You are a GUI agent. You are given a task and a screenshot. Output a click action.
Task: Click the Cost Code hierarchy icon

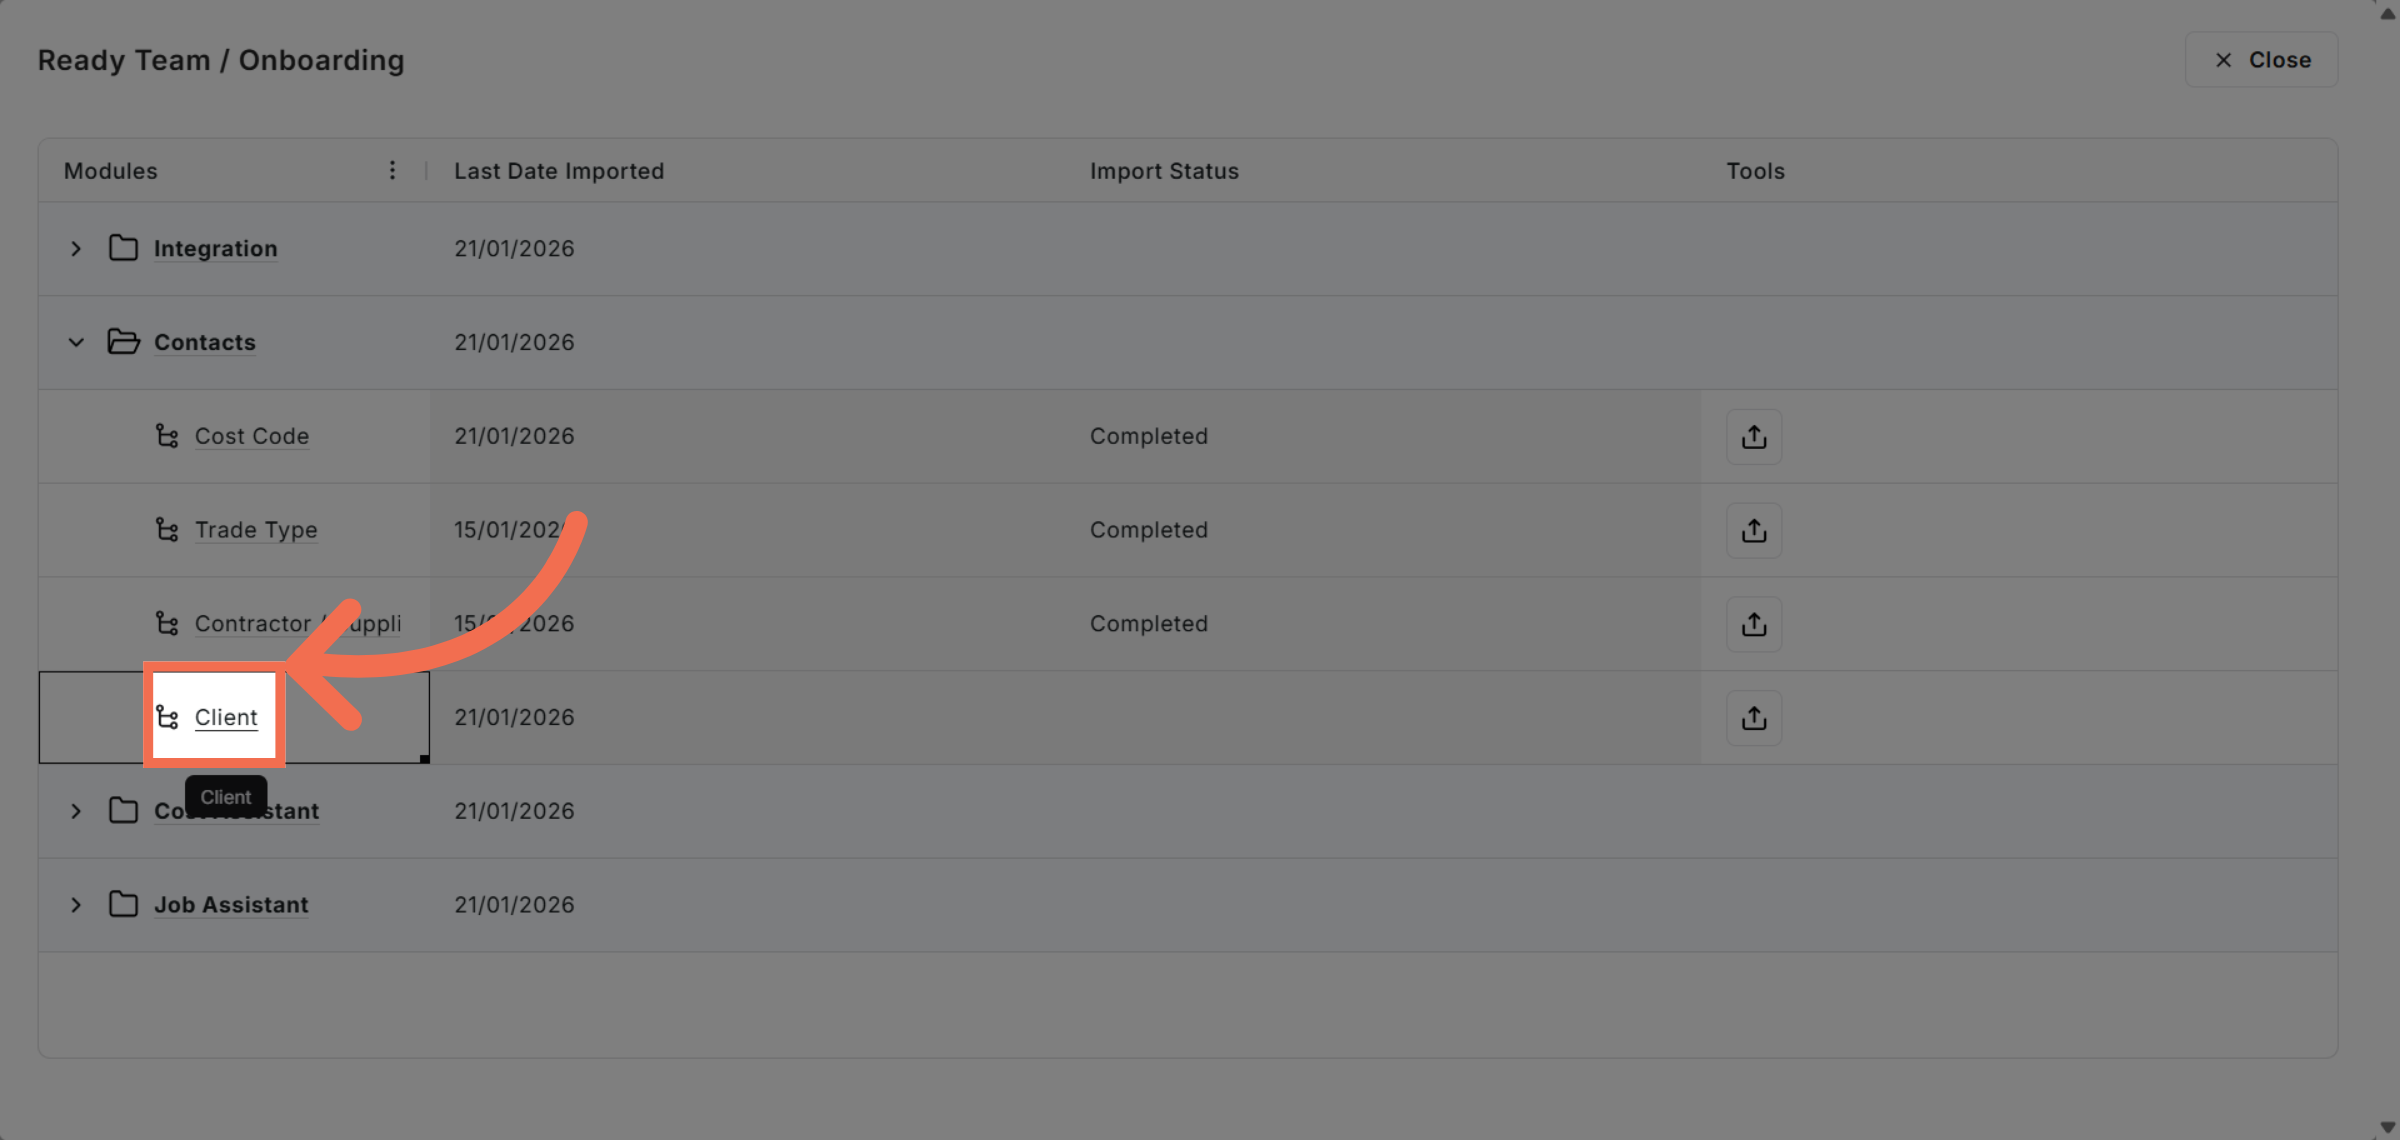(x=167, y=436)
